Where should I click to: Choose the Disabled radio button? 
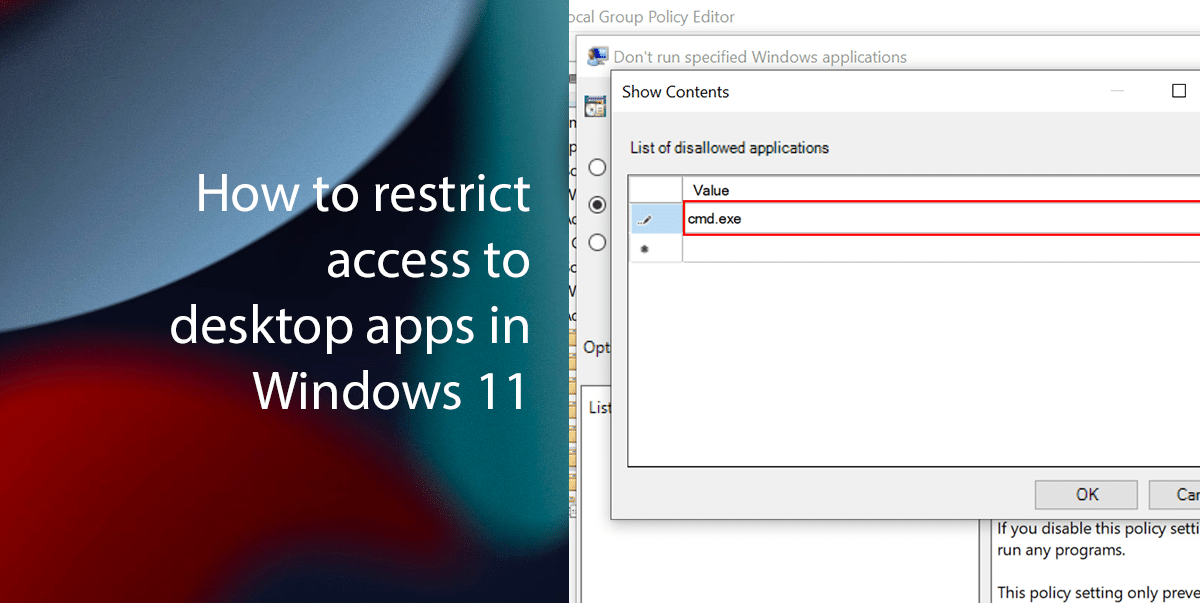597,242
